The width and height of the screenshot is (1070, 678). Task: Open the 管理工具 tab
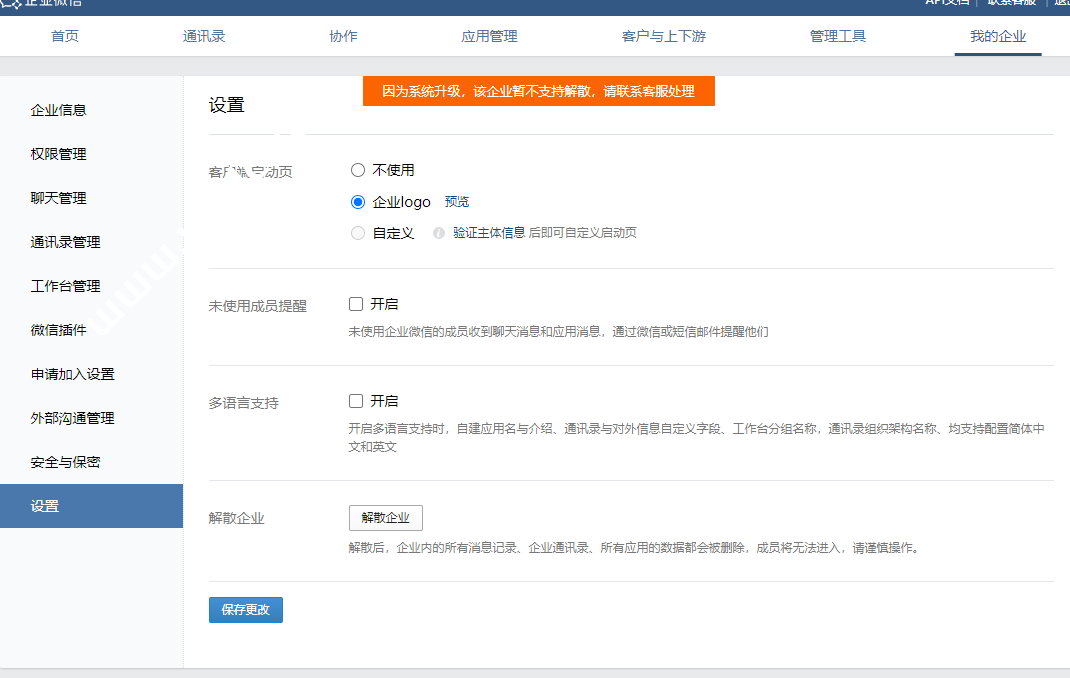tap(838, 37)
